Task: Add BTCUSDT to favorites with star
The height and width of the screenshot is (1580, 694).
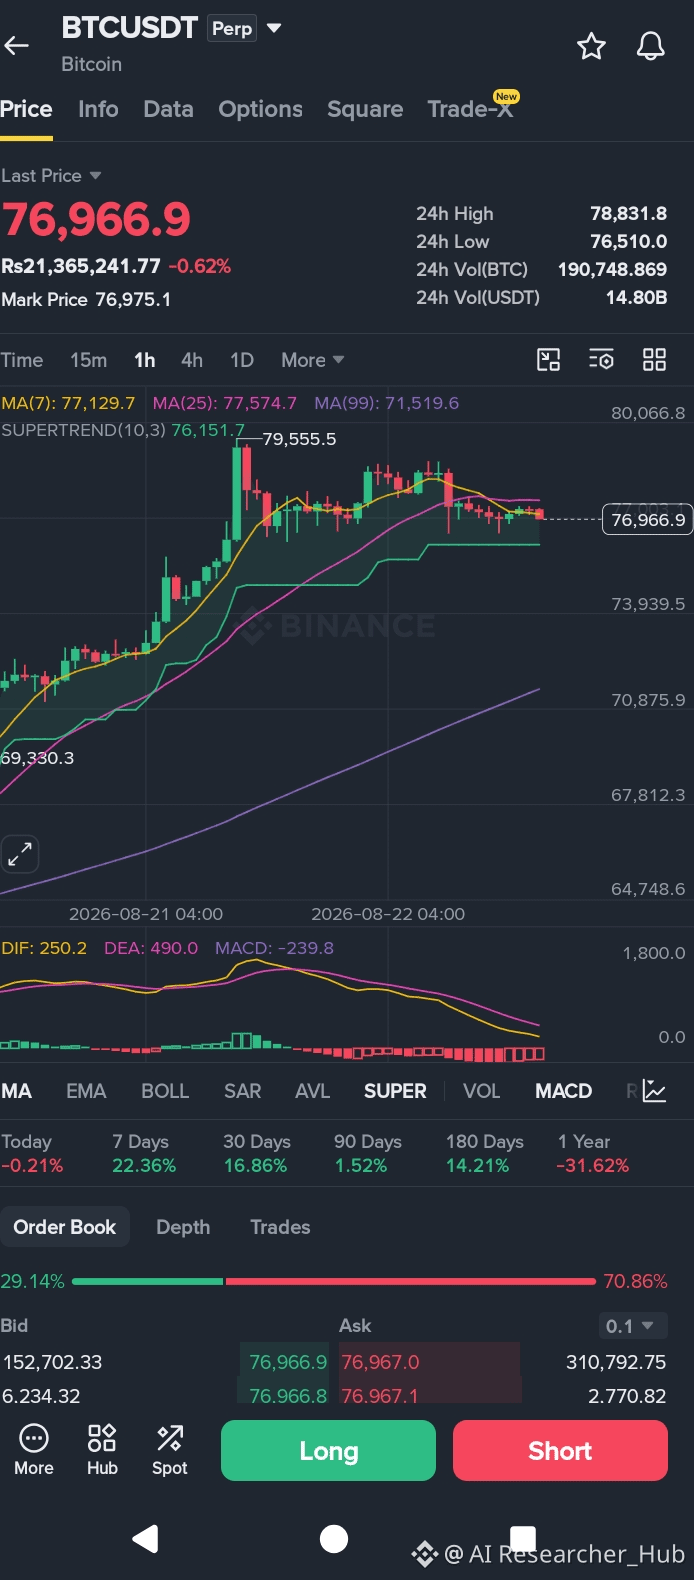Action: coord(591,46)
